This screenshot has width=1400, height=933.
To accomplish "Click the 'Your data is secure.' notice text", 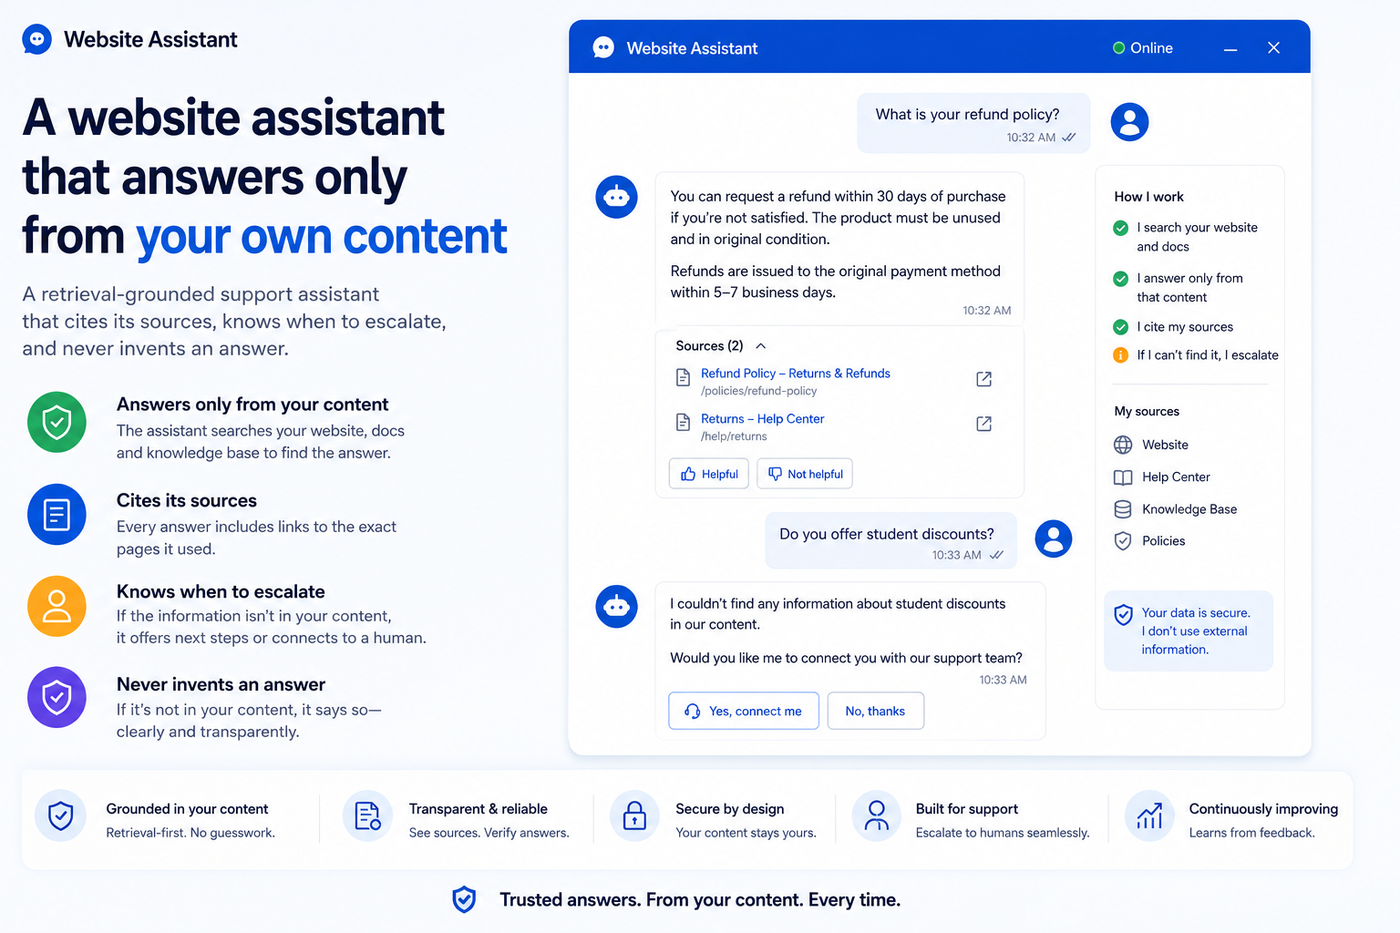I will 1196,613.
